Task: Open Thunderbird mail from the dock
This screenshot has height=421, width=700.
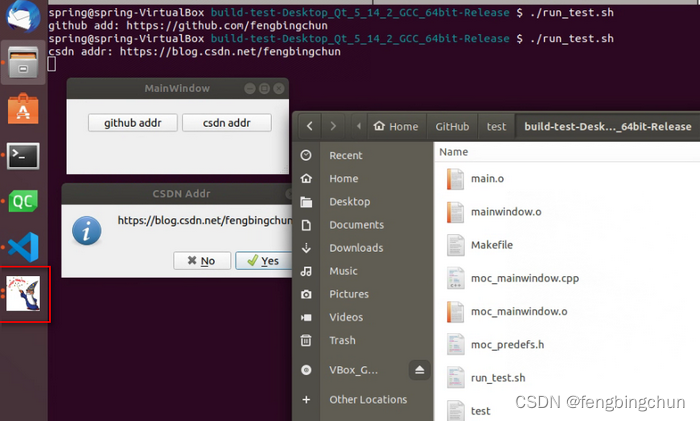Action: click(23, 17)
